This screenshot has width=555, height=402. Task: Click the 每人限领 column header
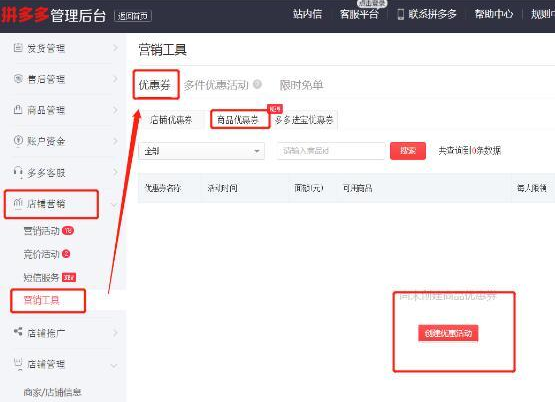click(532, 188)
